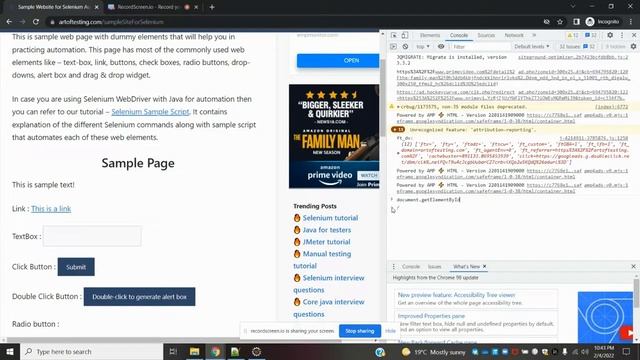Open the Incognito profile button
640x360 pixels.
[x=602, y=22]
